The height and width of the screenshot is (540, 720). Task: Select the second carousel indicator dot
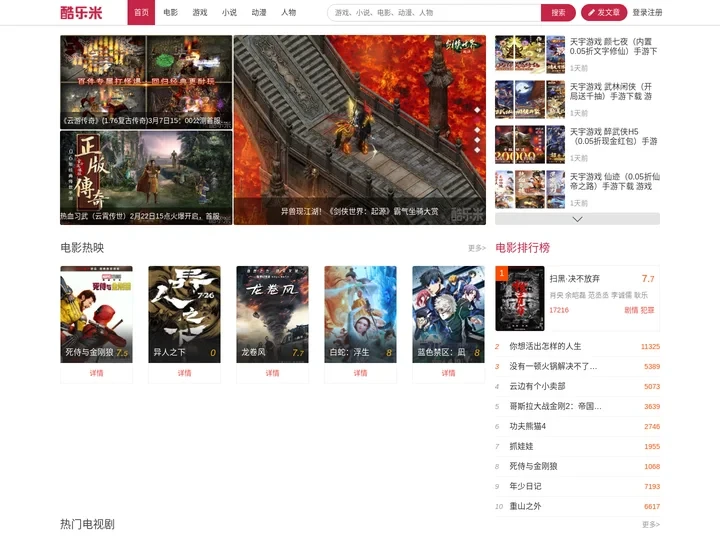477,120
